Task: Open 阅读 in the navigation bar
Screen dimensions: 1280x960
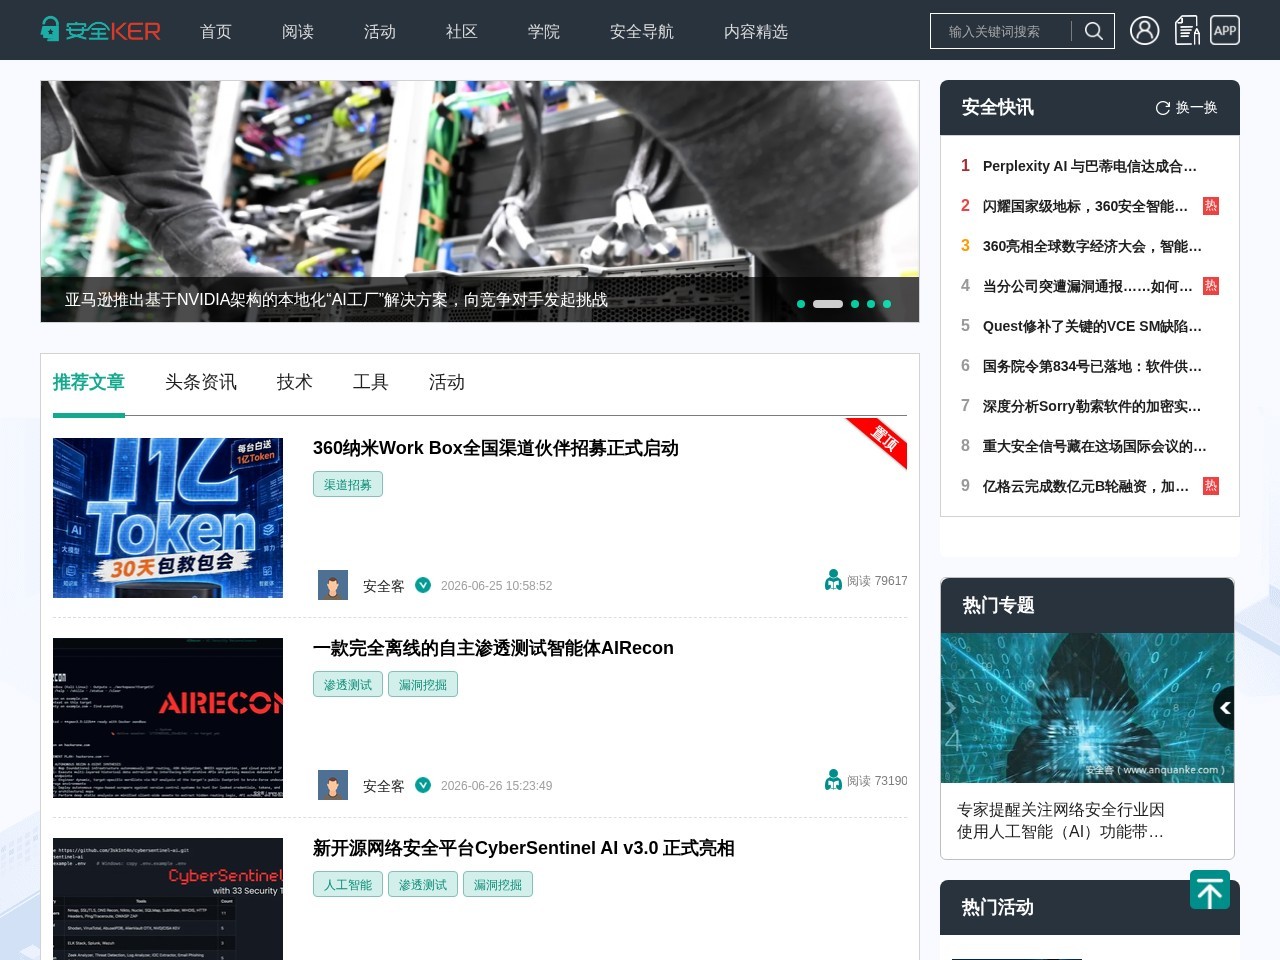Action: [298, 31]
